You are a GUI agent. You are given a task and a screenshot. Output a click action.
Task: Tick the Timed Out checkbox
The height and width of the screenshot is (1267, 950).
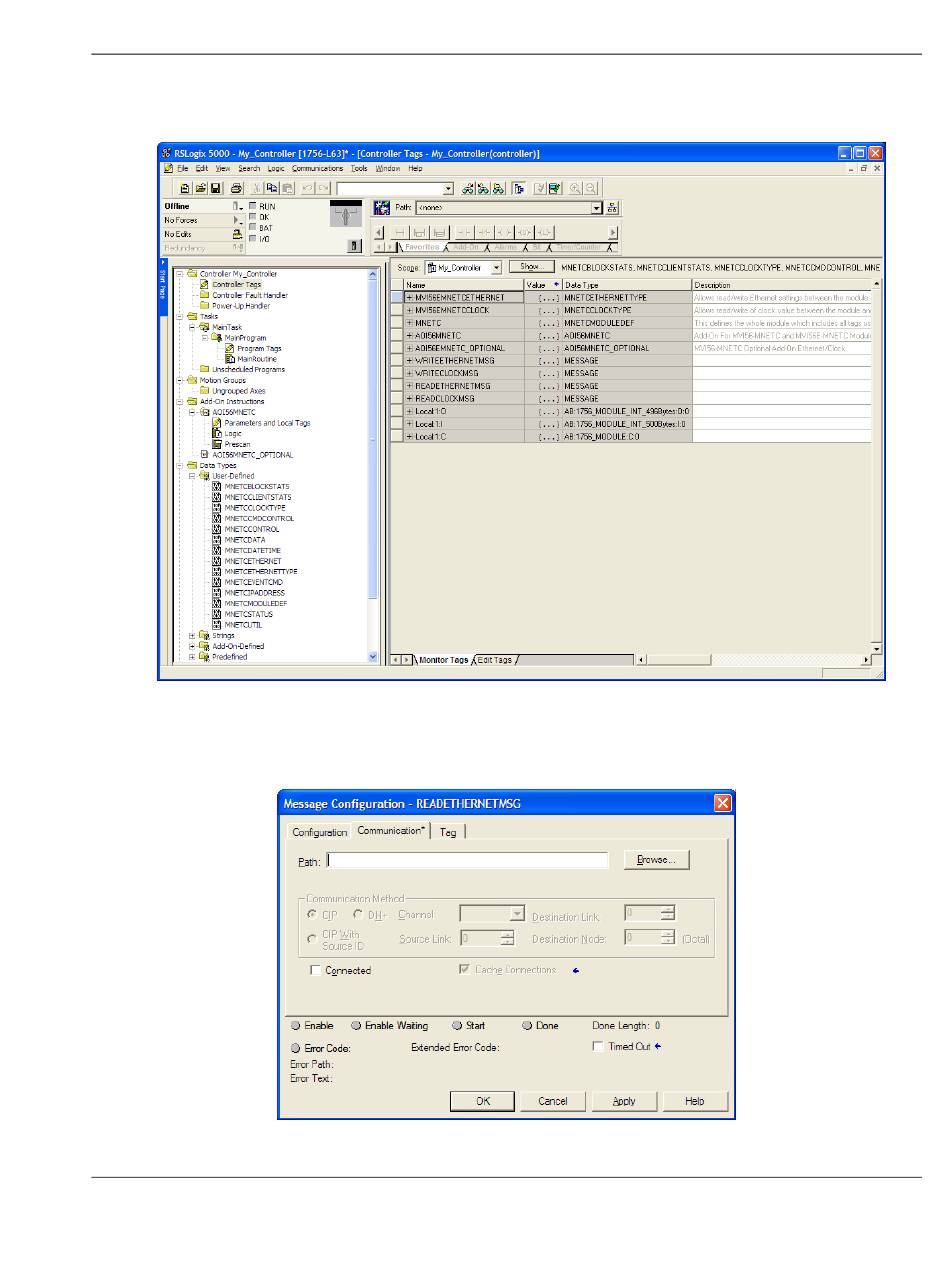pyautogui.click(x=598, y=1047)
